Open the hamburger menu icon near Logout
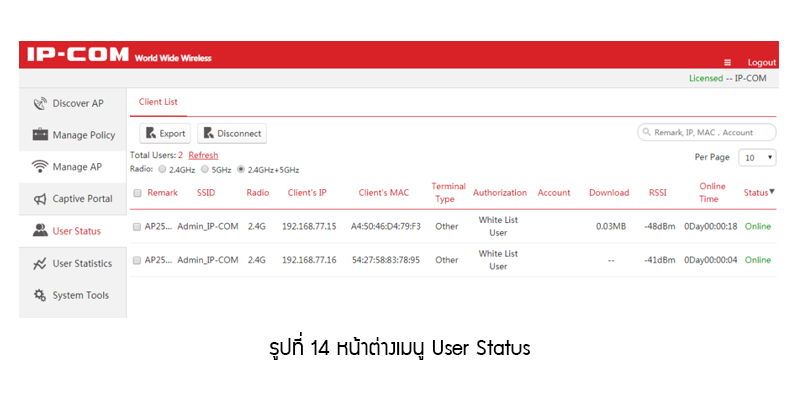800x400 pixels. tap(727, 62)
